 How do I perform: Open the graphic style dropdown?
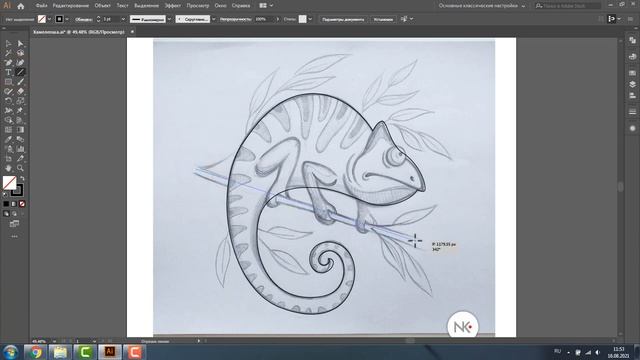point(310,19)
